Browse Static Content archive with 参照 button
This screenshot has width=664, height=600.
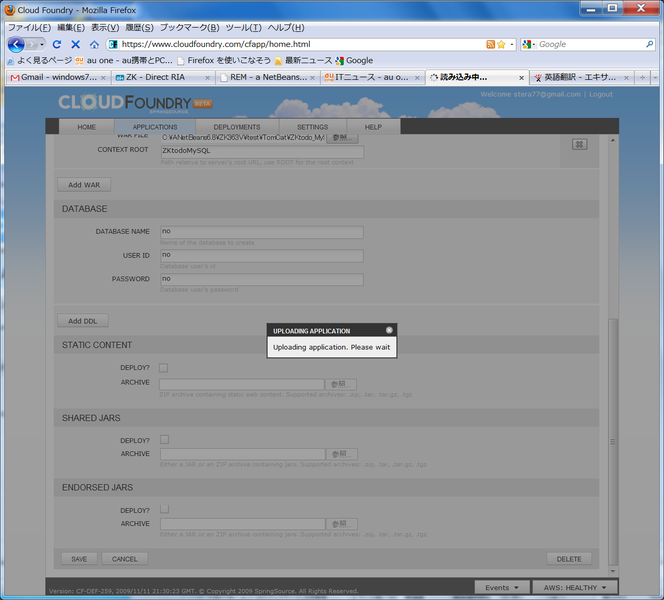pos(340,384)
